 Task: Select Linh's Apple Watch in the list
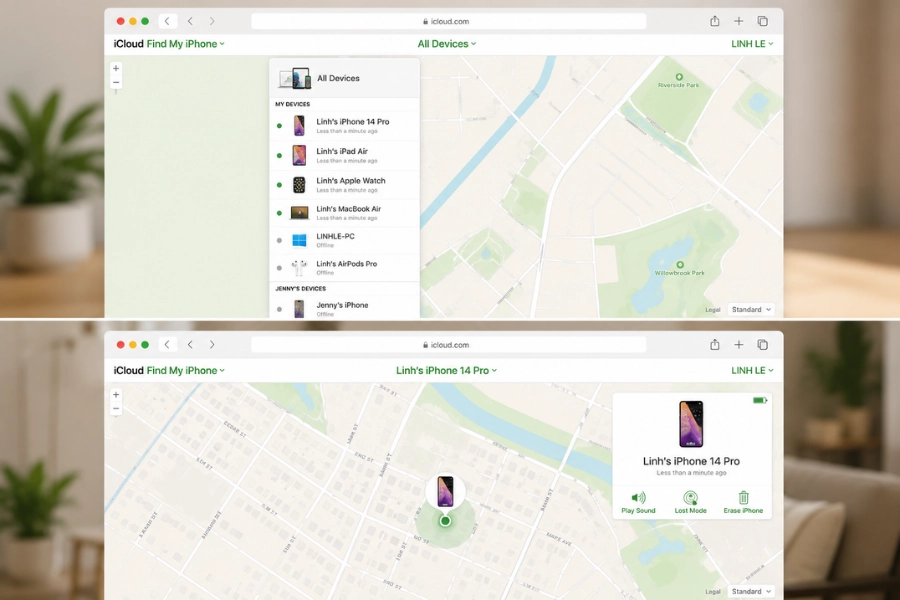(x=344, y=184)
